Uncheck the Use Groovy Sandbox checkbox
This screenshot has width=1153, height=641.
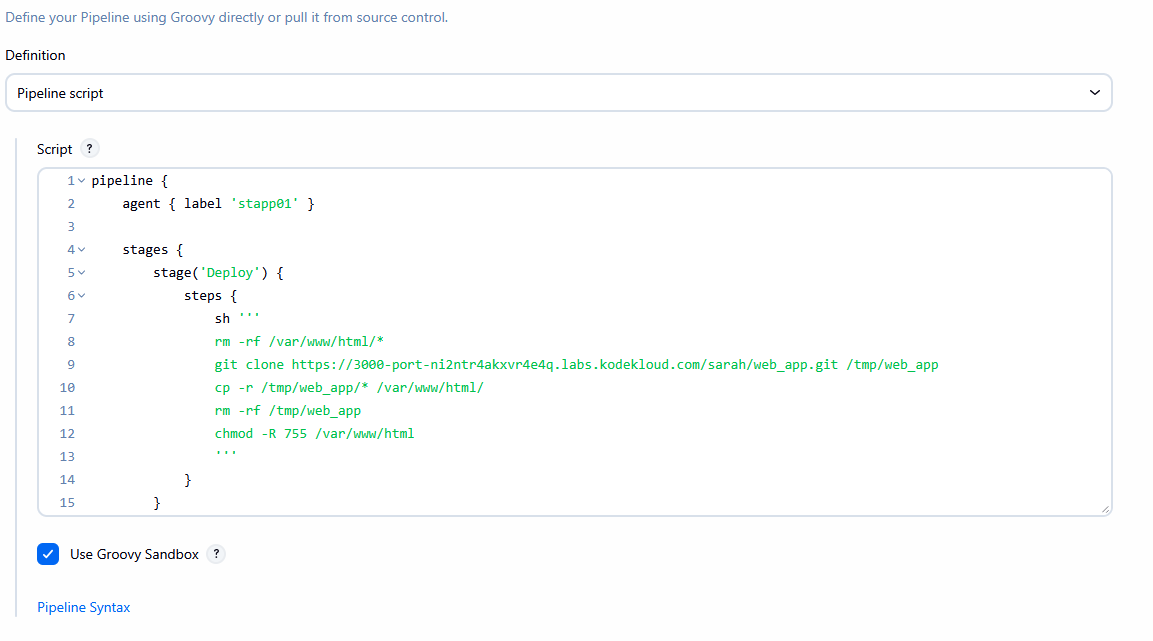pos(48,554)
